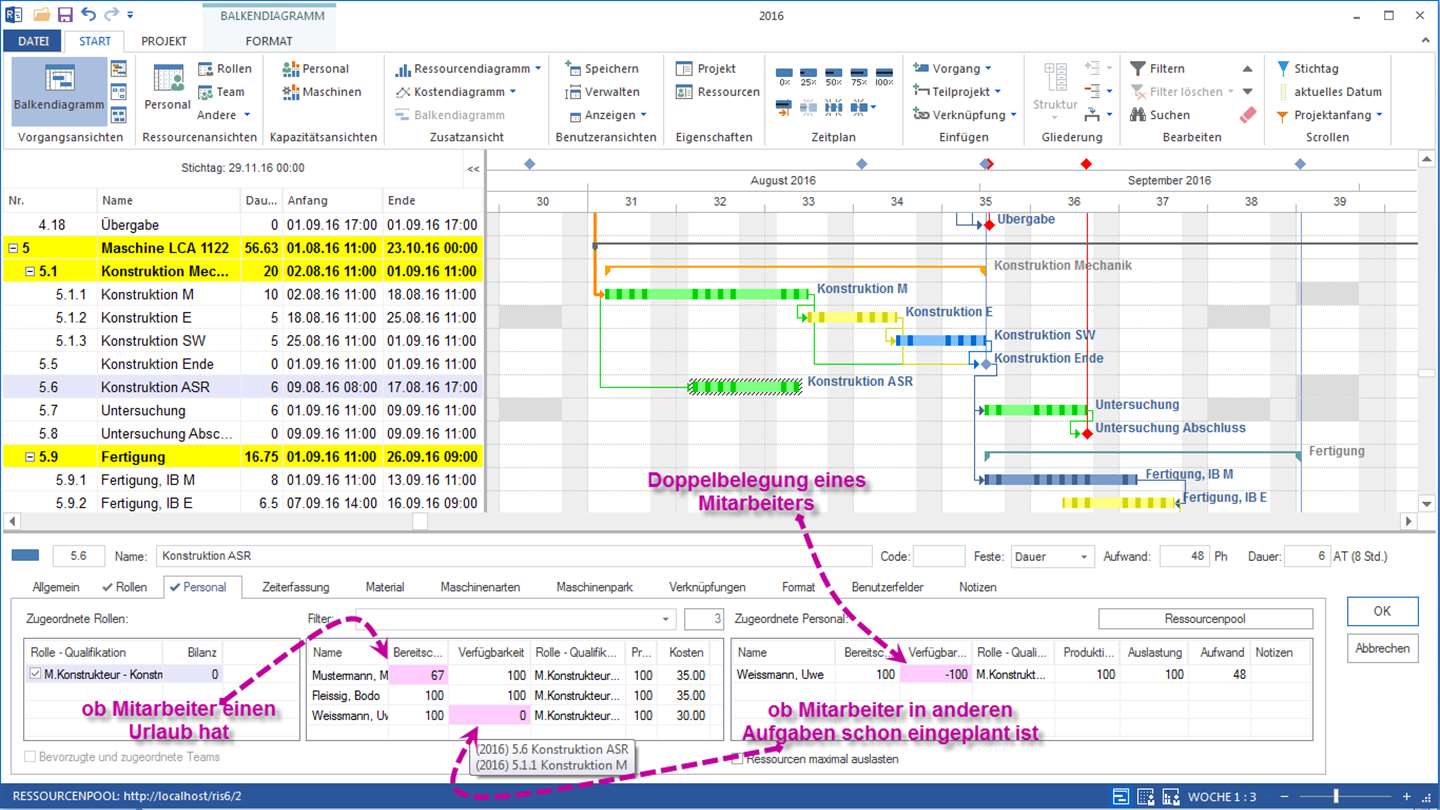Set task progress to 100%
This screenshot has width=1440, height=810.
point(884,76)
